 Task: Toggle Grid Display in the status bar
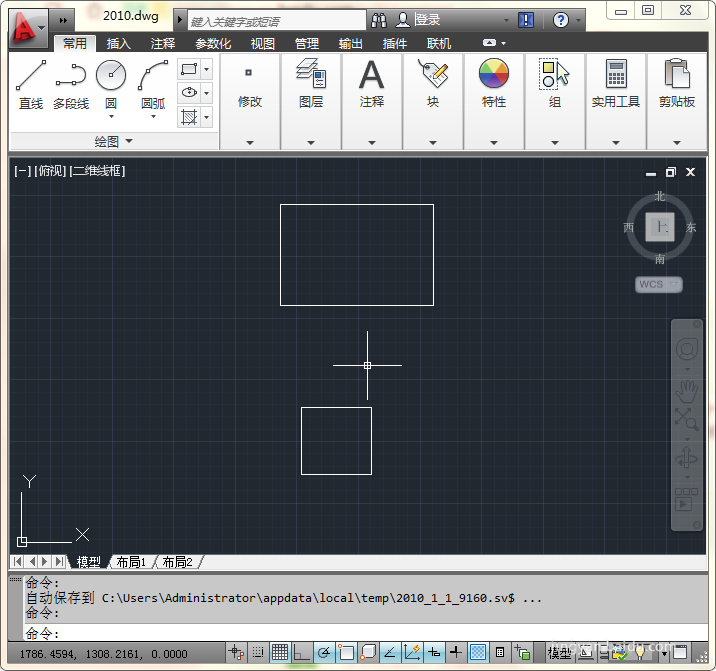[280, 653]
